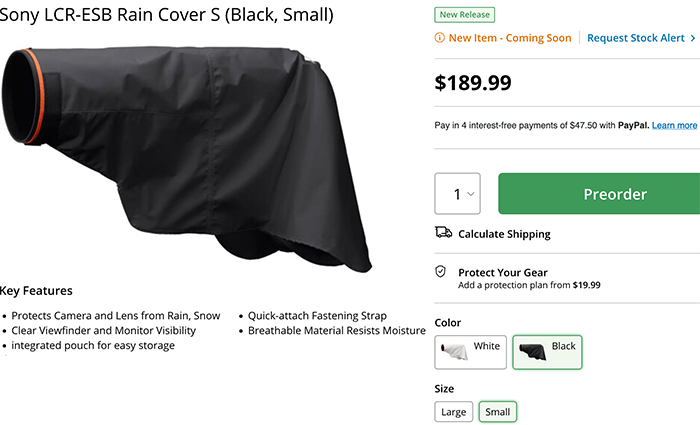Click the Request Stock Alert link text
Screen dimensions: 700x425
636,38
